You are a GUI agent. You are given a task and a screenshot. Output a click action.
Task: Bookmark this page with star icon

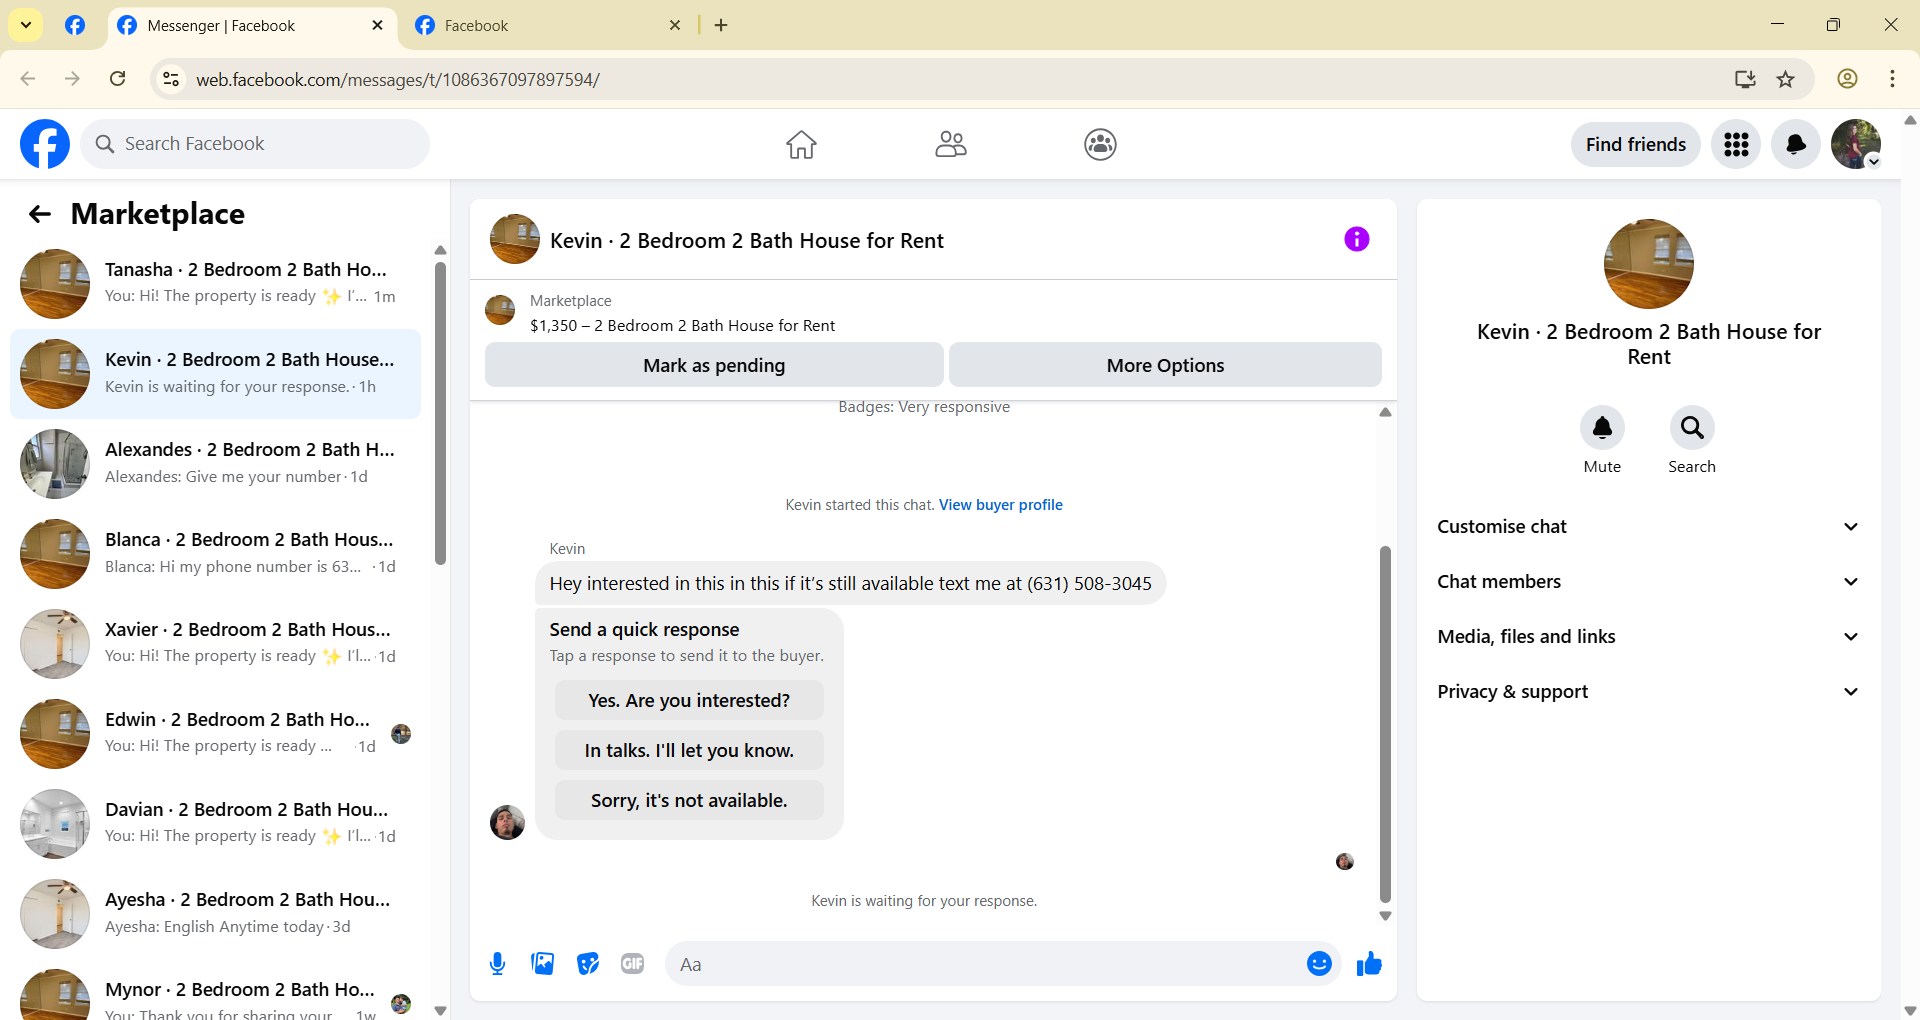[1786, 79]
